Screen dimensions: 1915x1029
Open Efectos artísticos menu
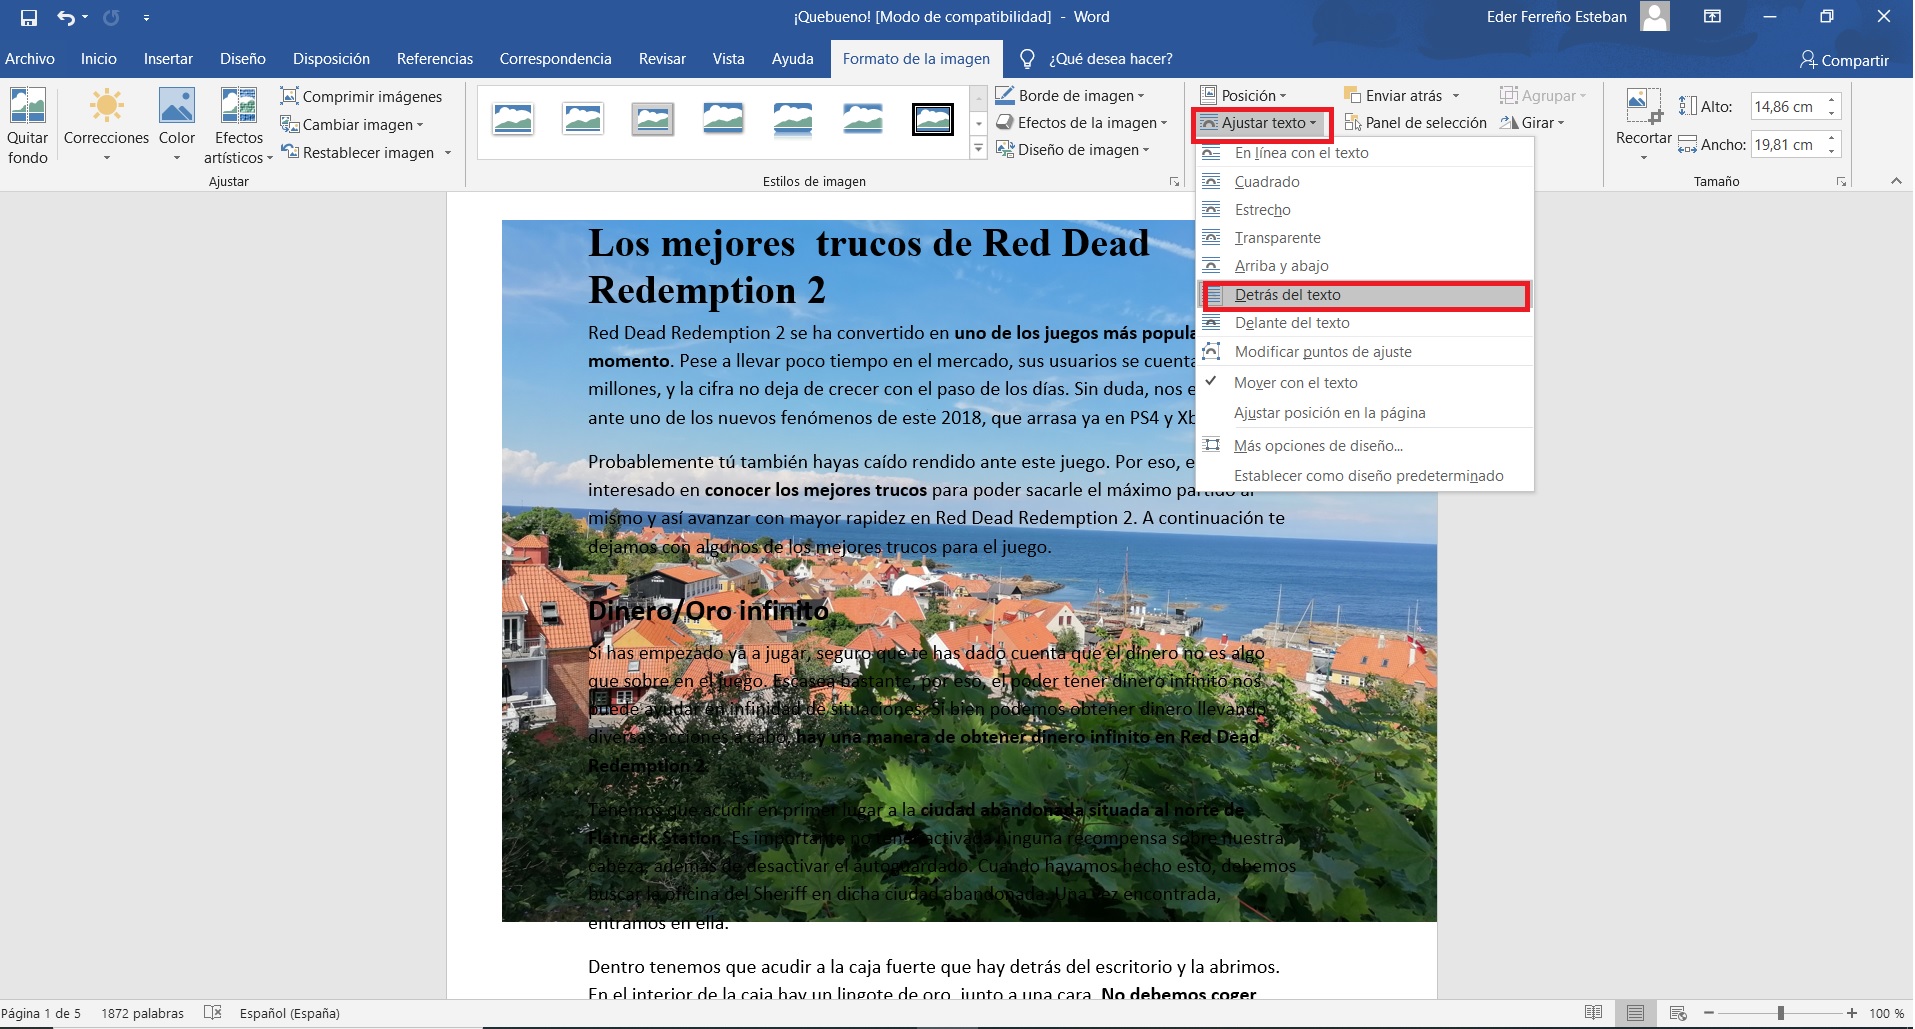238,126
